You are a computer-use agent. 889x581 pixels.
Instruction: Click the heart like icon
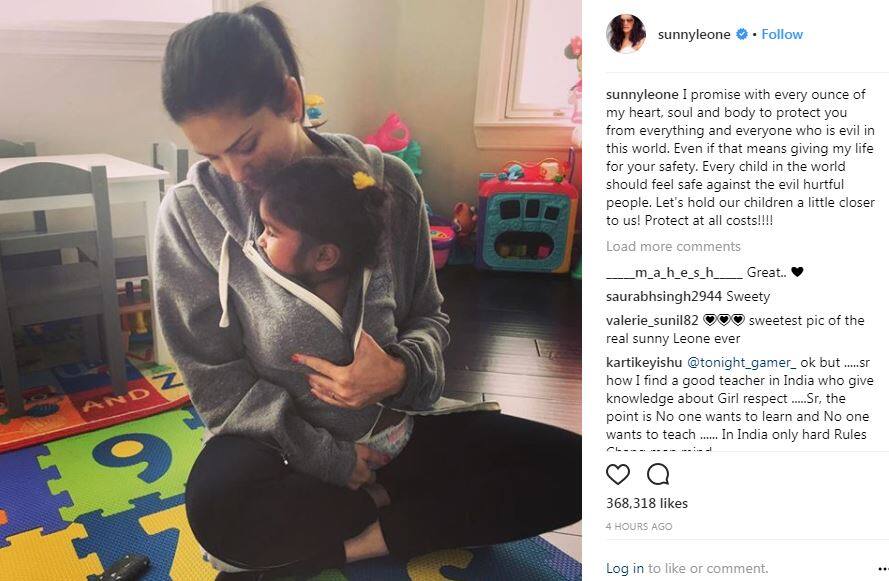(618, 474)
